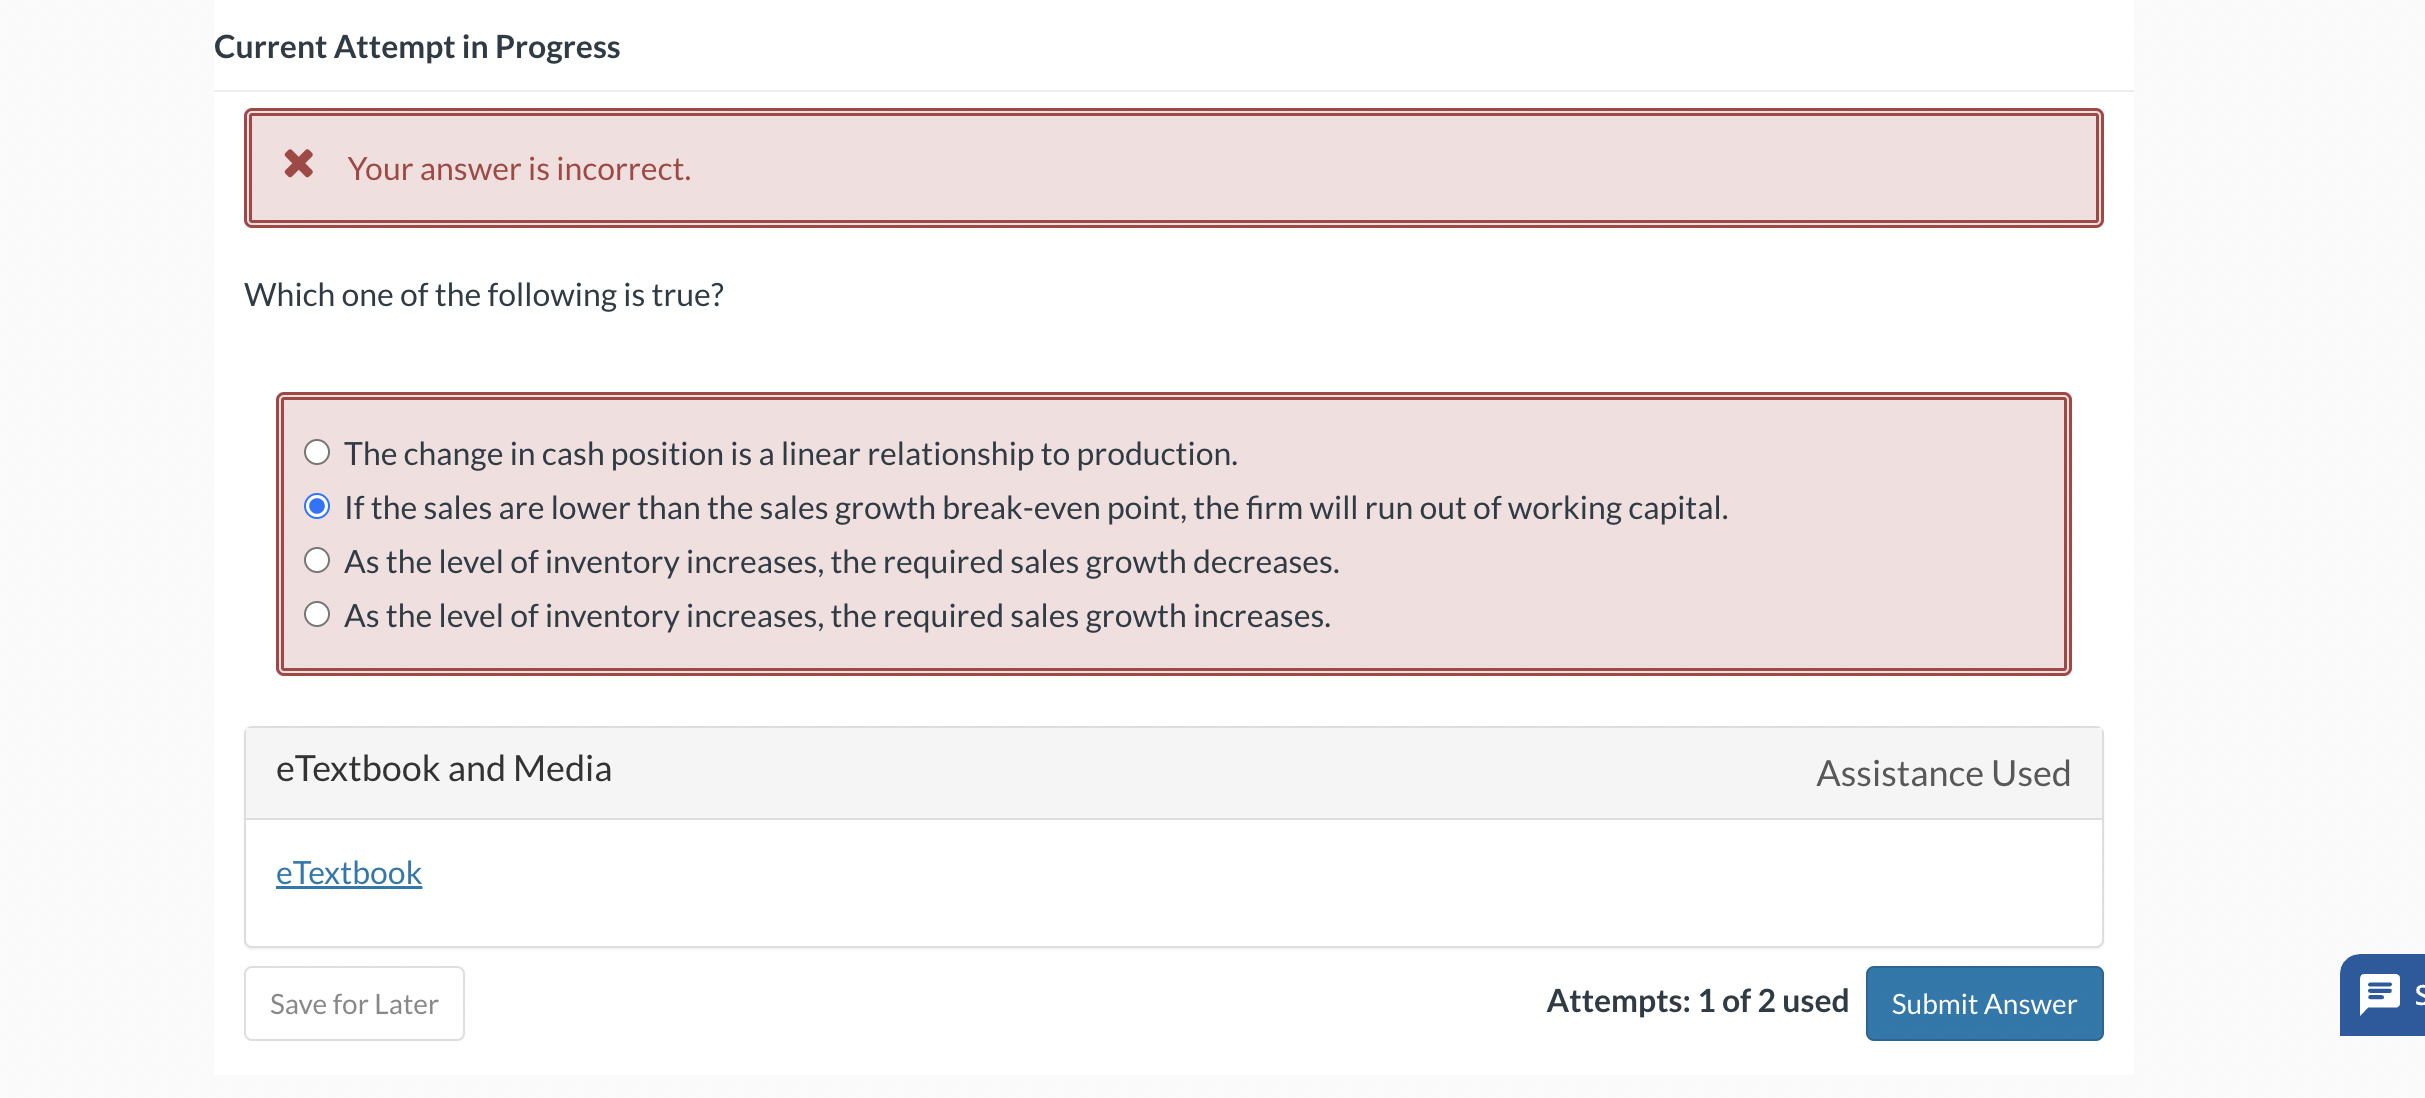
Task: Select the option about sales growth break-even point
Action: click(317, 506)
